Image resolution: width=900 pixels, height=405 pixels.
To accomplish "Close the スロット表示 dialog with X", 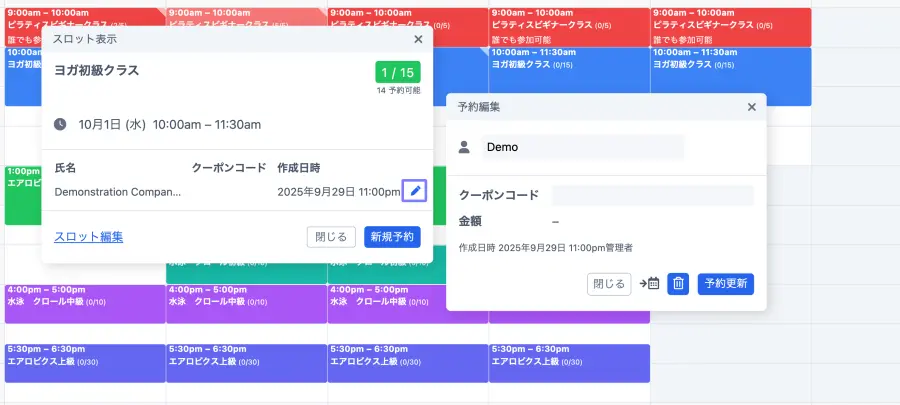I will click(x=418, y=39).
